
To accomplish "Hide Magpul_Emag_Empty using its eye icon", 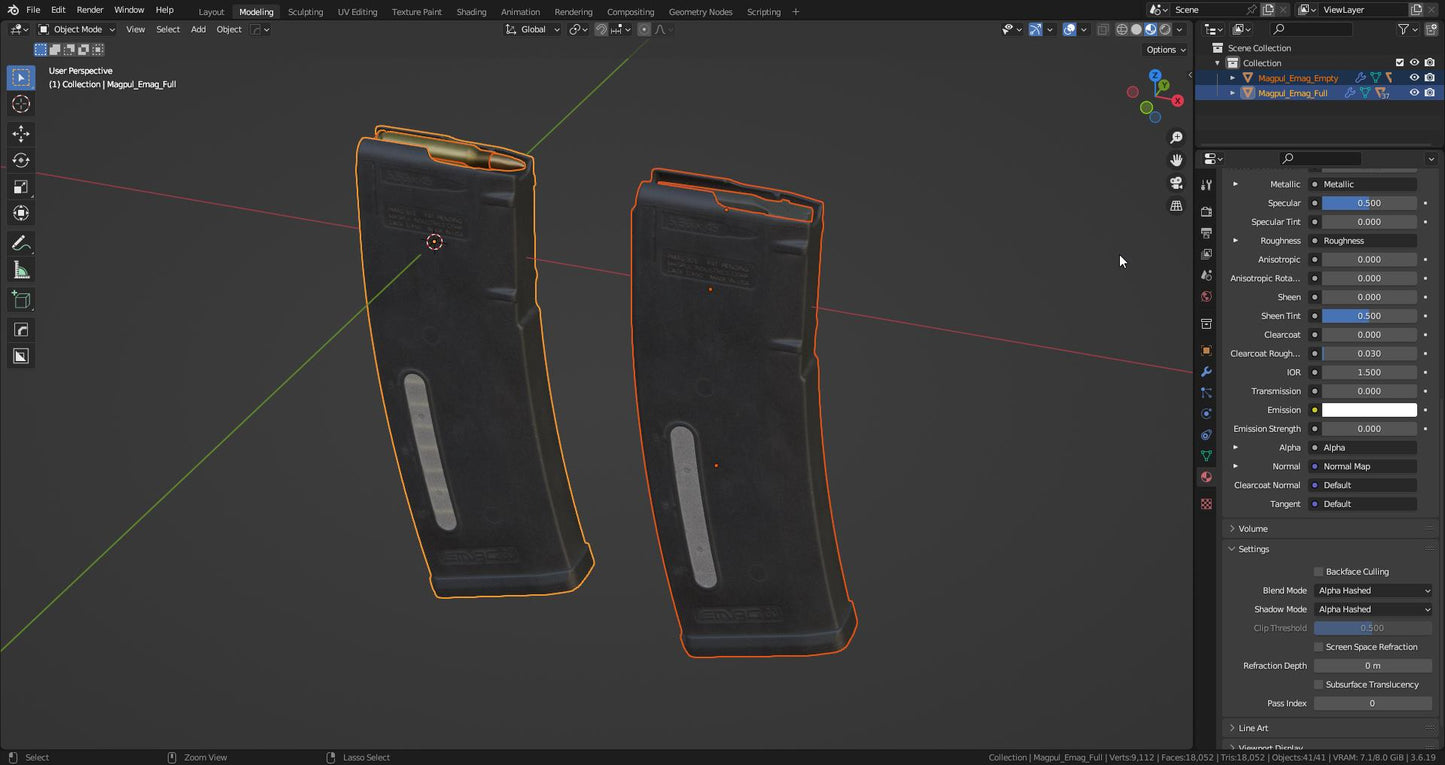I will point(1414,78).
